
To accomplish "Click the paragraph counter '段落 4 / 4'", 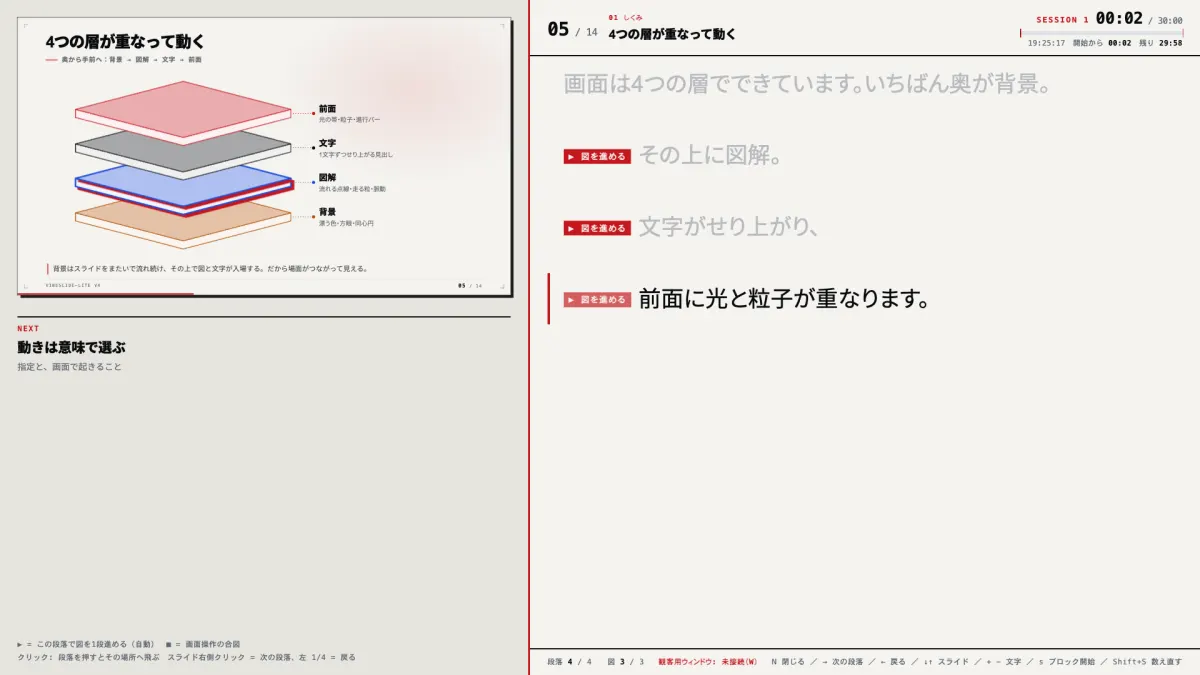I will tap(569, 662).
